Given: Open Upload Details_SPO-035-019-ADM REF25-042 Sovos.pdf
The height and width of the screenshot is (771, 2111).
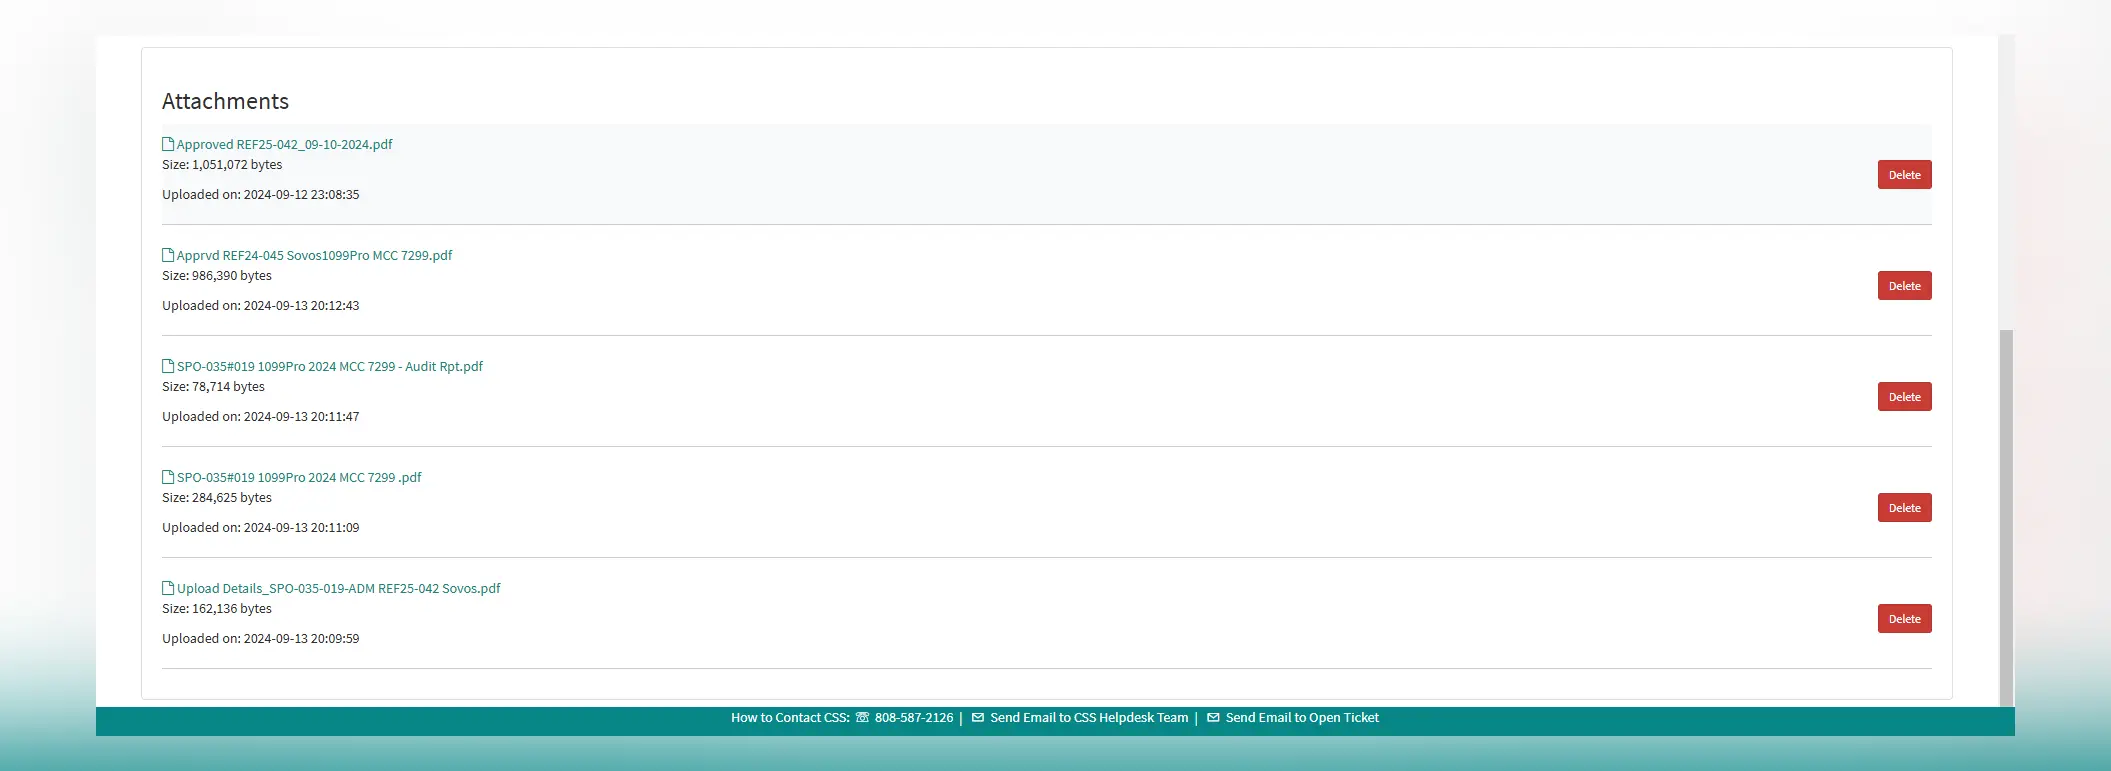Looking at the screenshot, I should [x=338, y=588].
